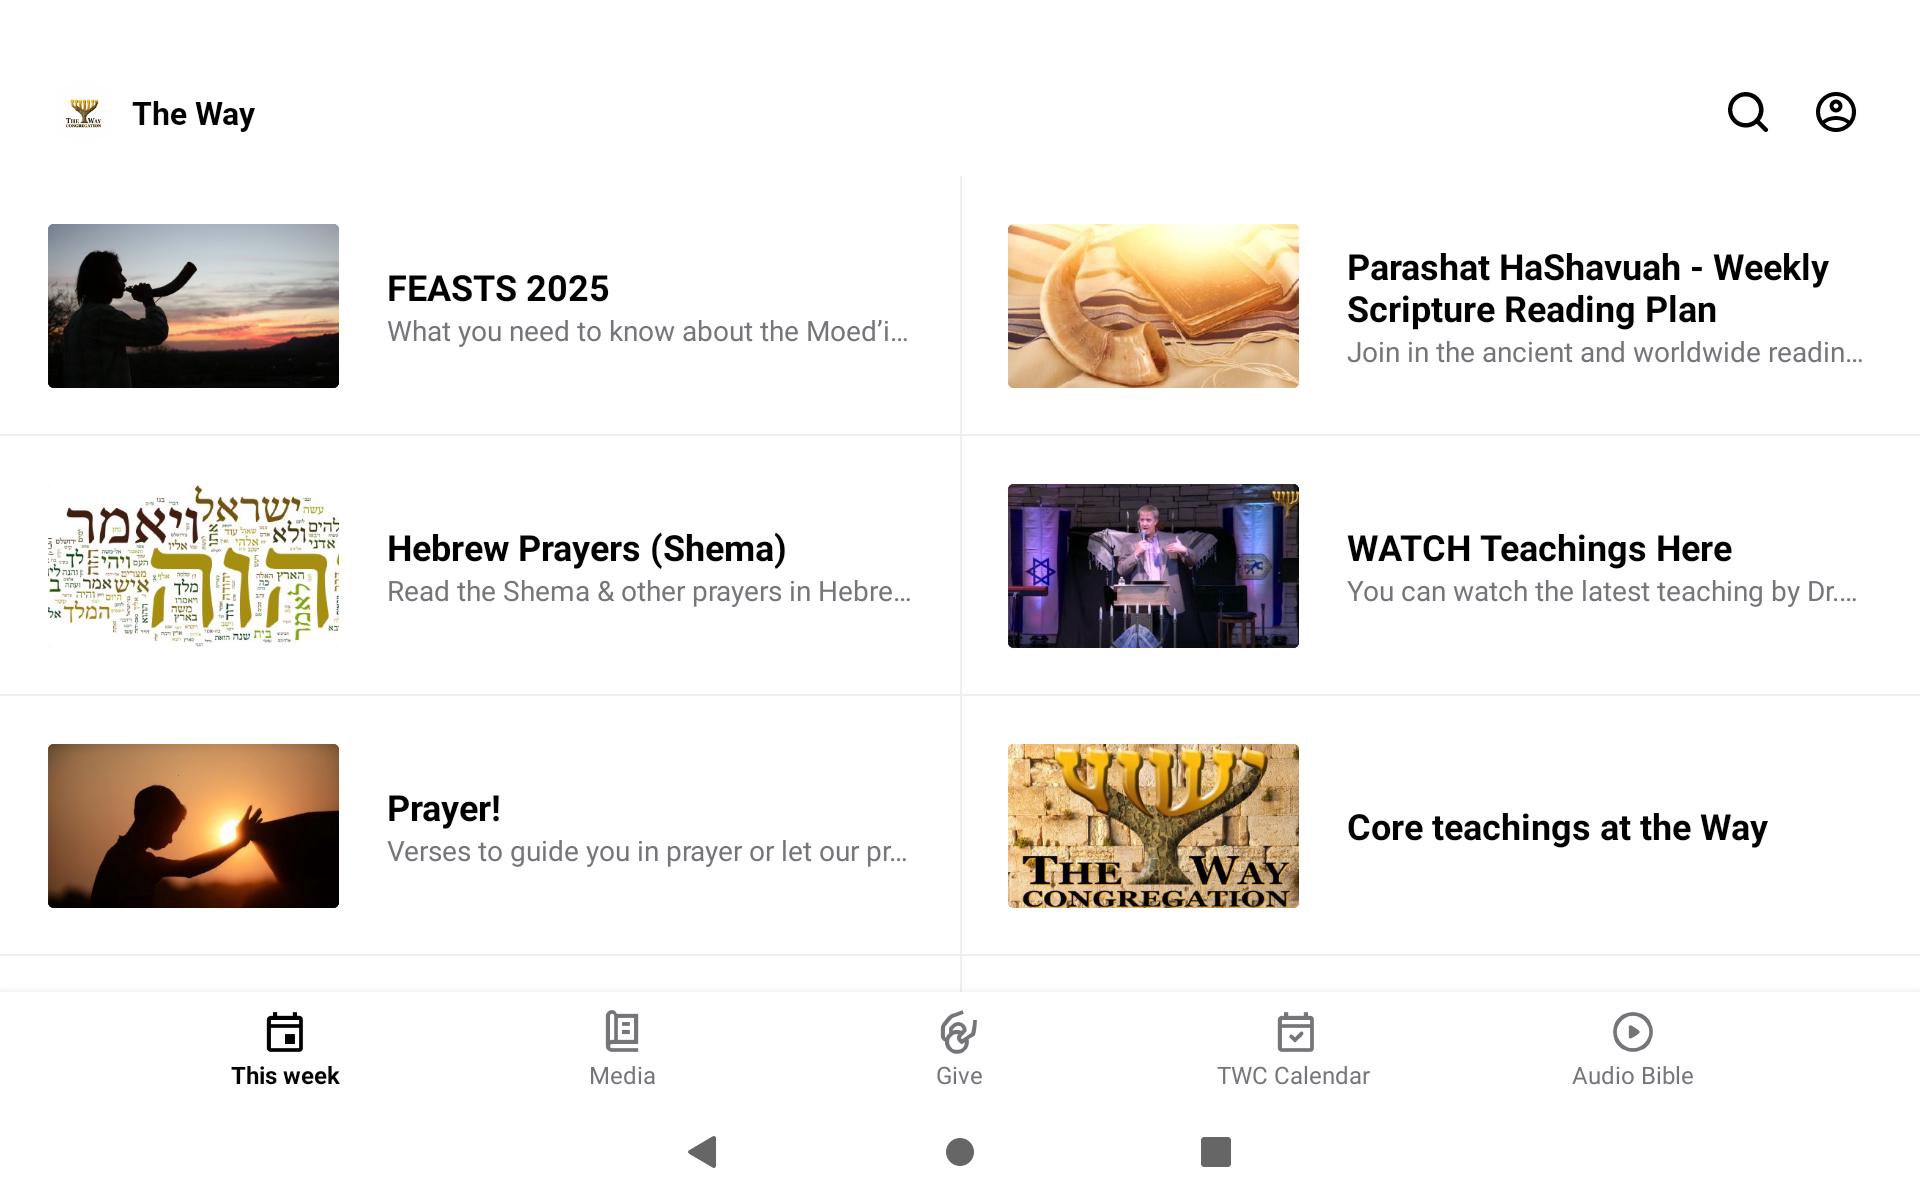Open Core teachings at the Way

(x=1557, y=828)
